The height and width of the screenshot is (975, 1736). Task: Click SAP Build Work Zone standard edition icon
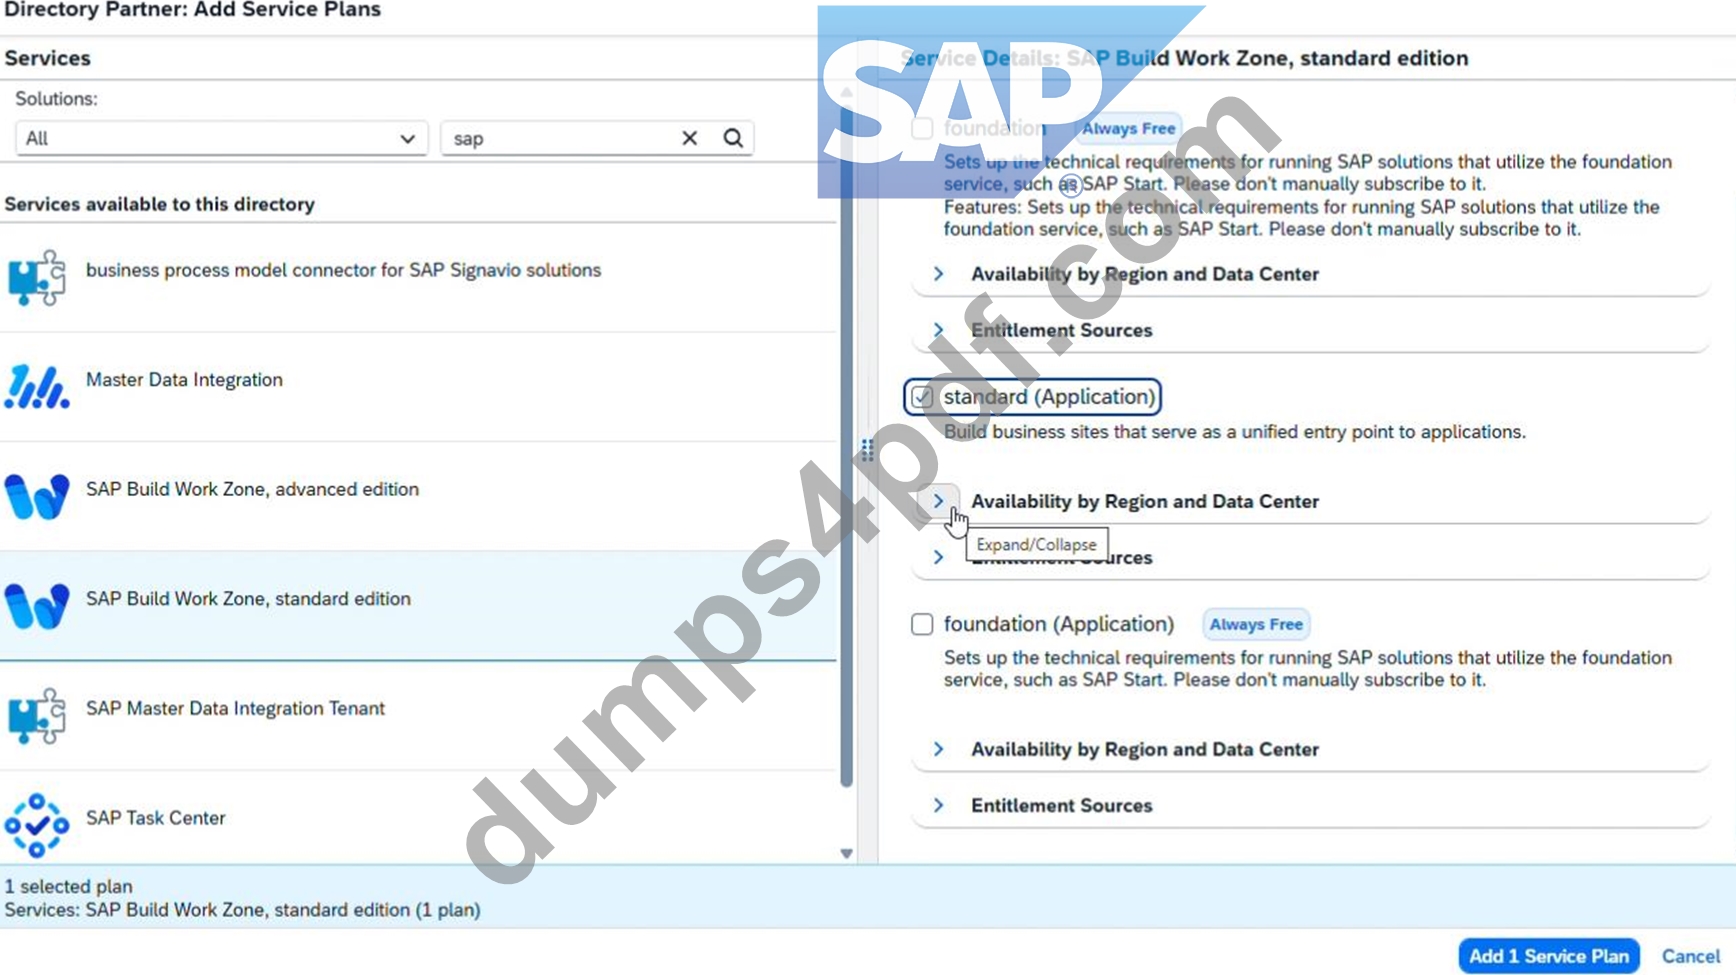tap(37, 606)
